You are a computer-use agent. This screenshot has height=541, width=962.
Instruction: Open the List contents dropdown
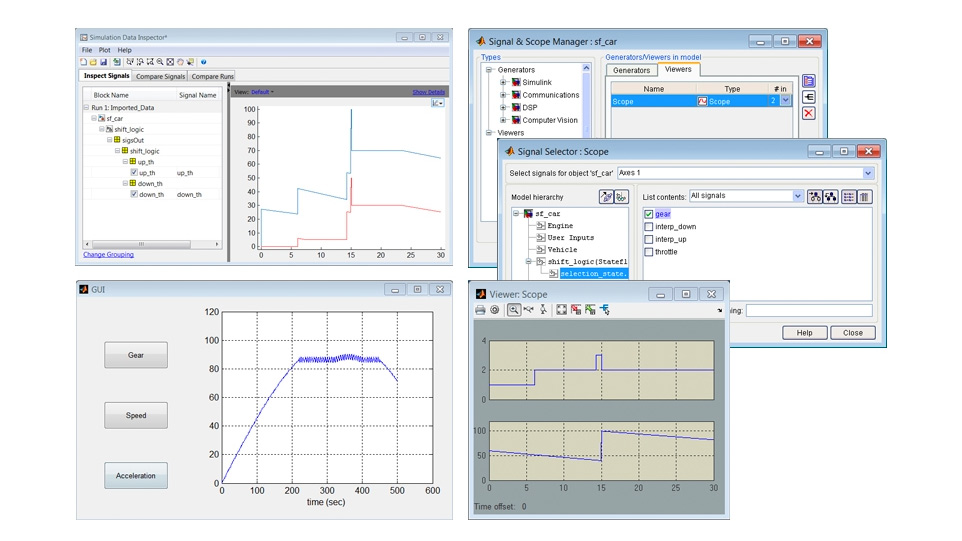tap(797, 197)
